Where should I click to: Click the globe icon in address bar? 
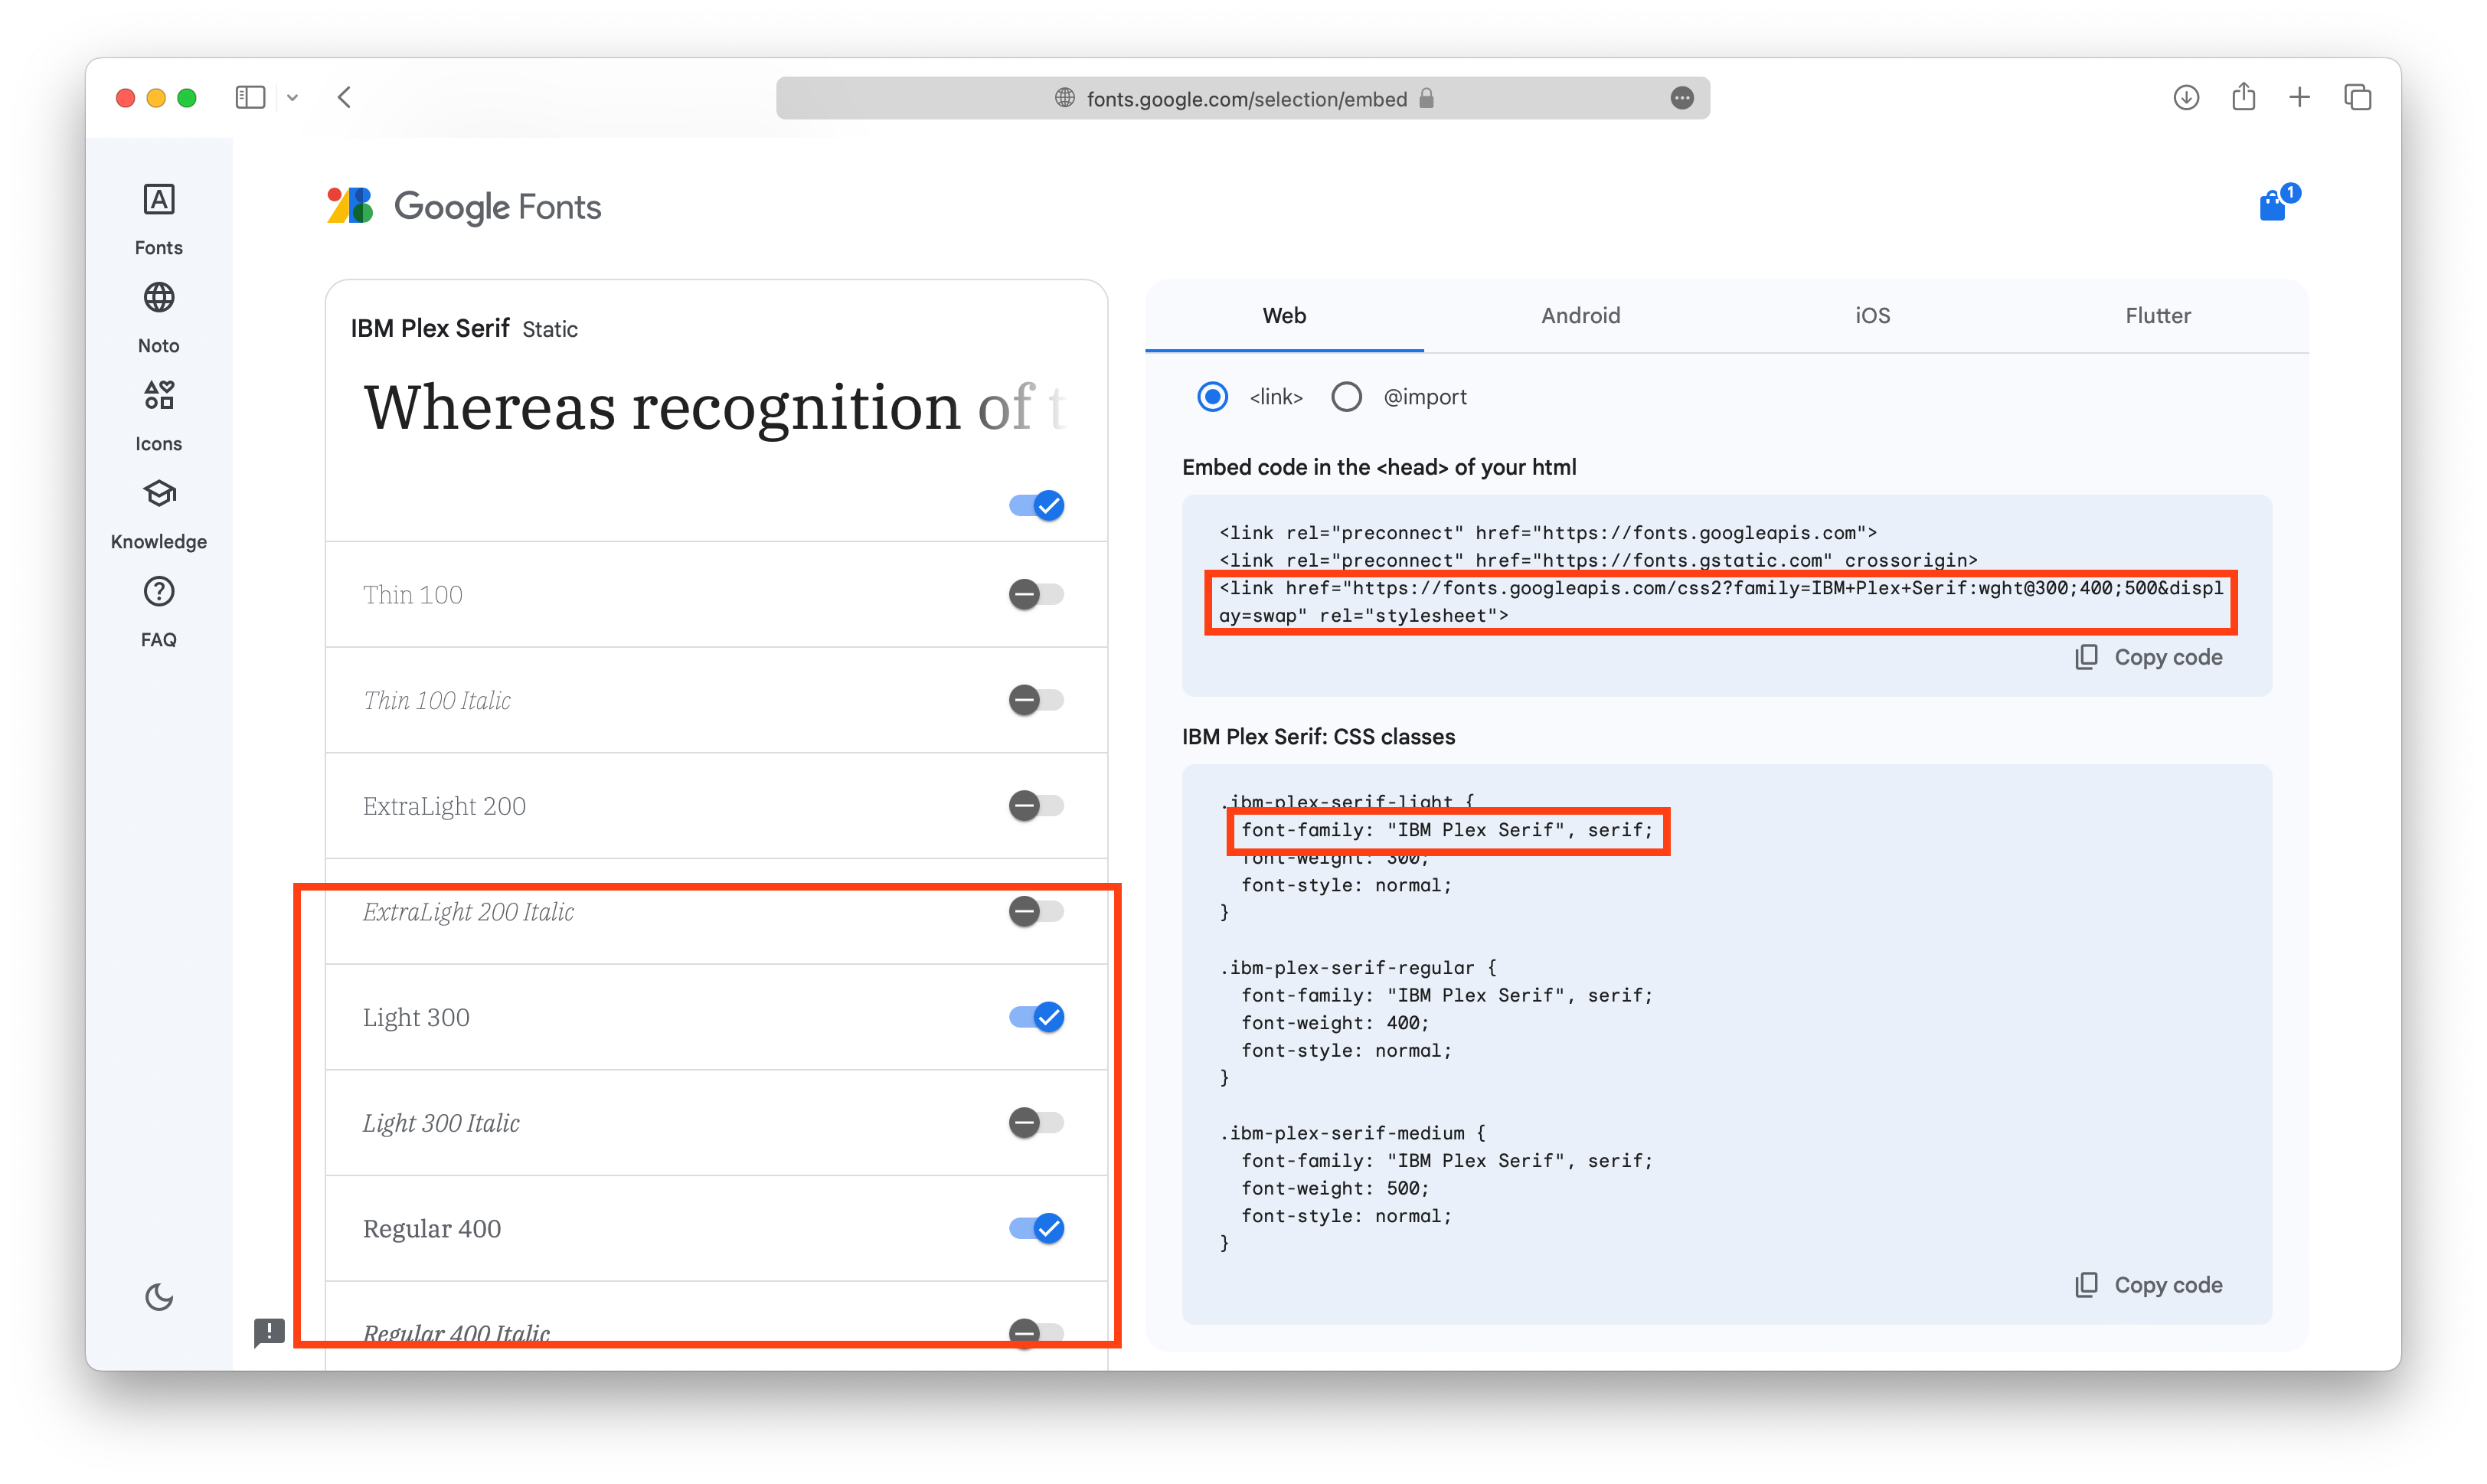[x=1065, y=98]
